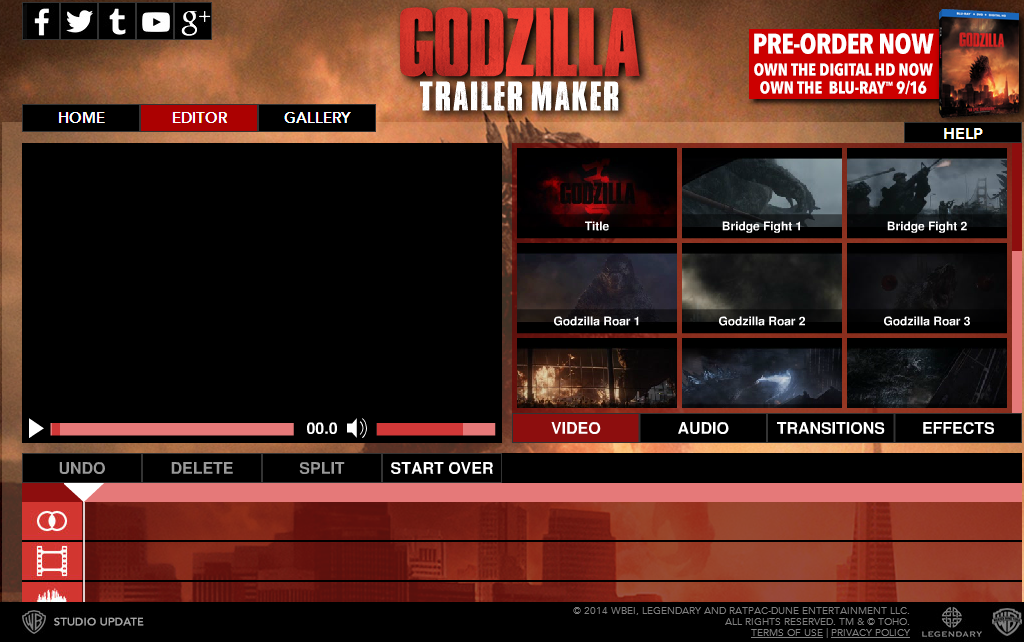
Task: Click the DELETE button
Action: (x=202, y=468)
